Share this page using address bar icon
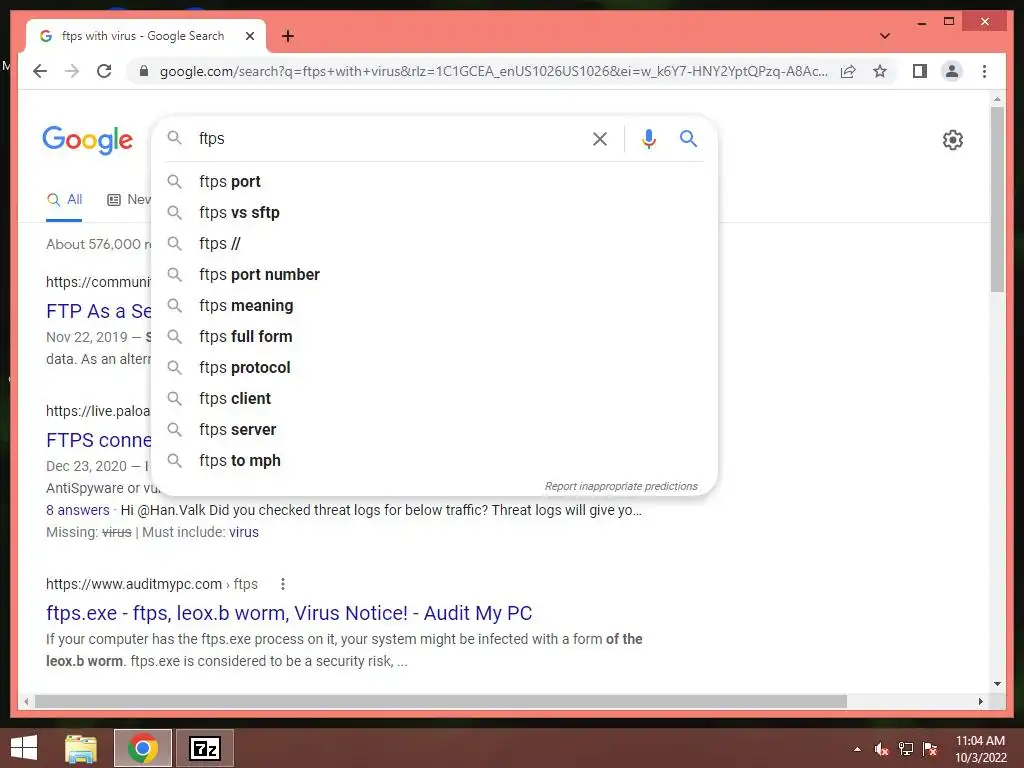Viewport: 1024px width, 768px height. pos(848,71)
